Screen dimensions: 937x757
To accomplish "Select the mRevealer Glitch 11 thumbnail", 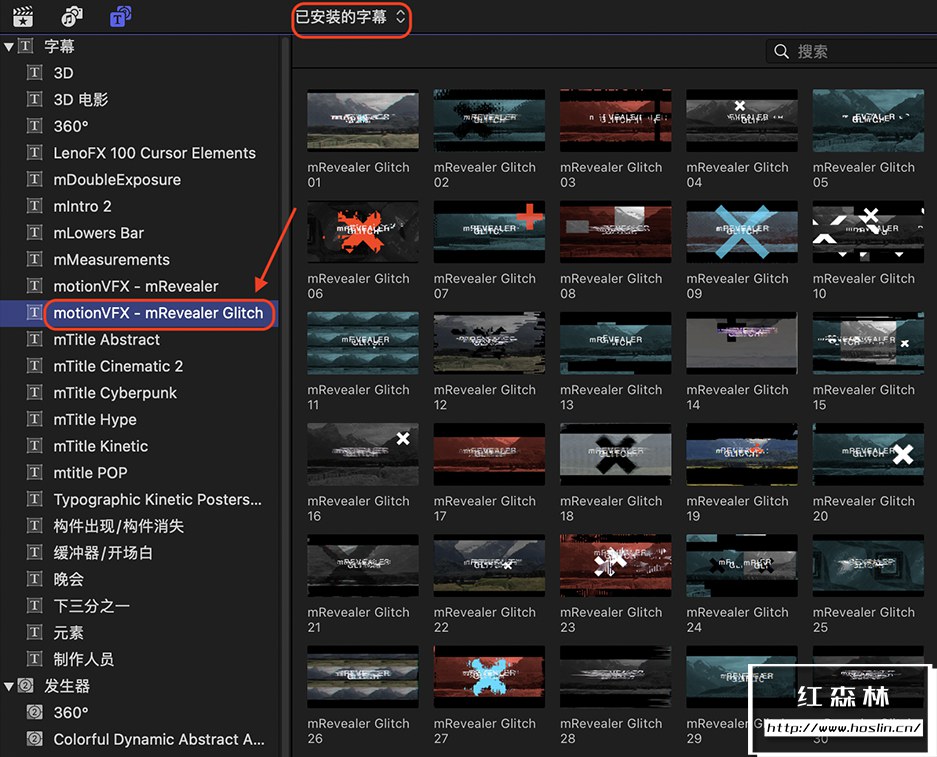I will point(363,343).
